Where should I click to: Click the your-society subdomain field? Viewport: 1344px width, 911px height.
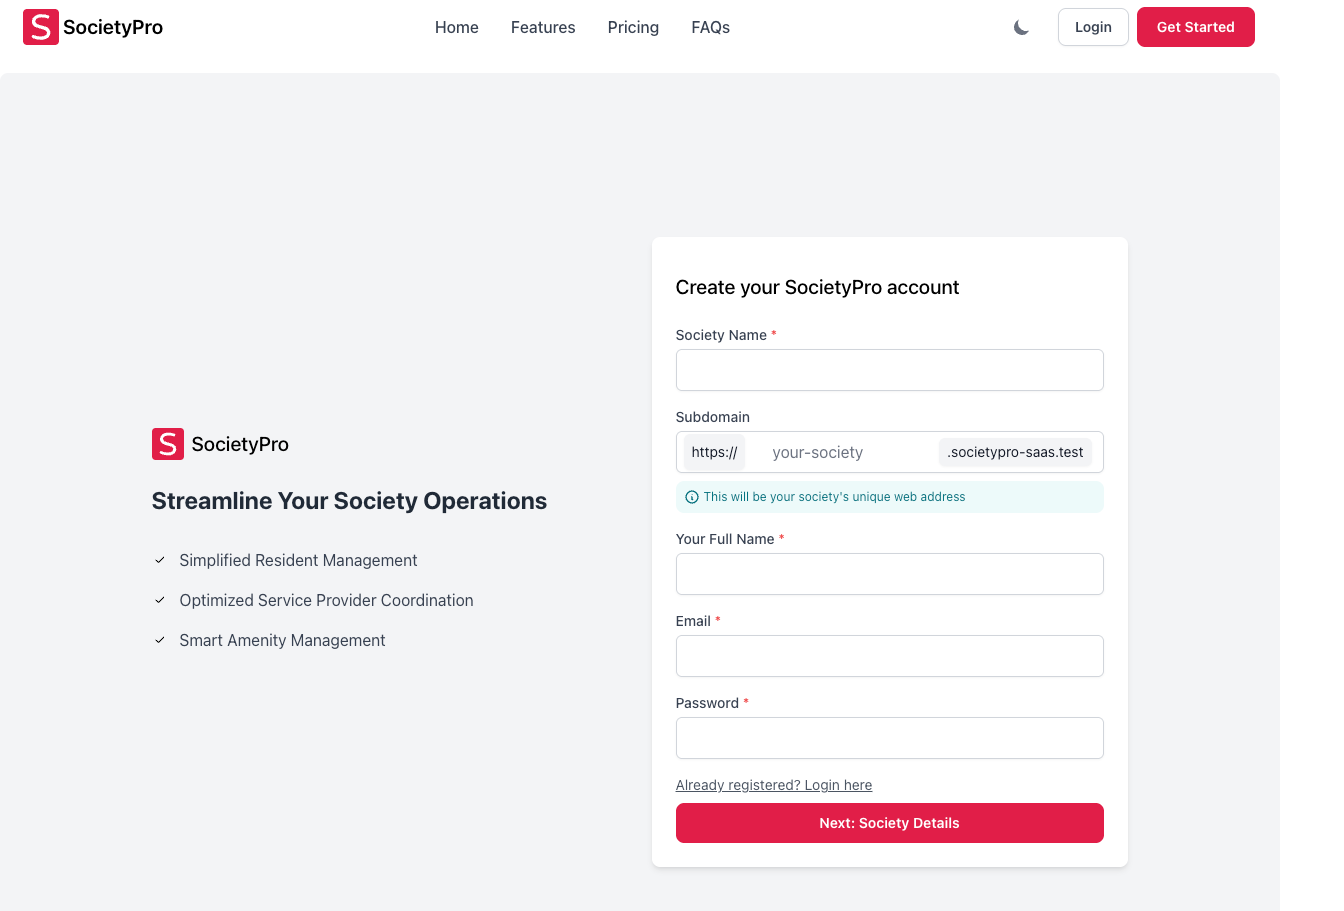tap(840, 452)
